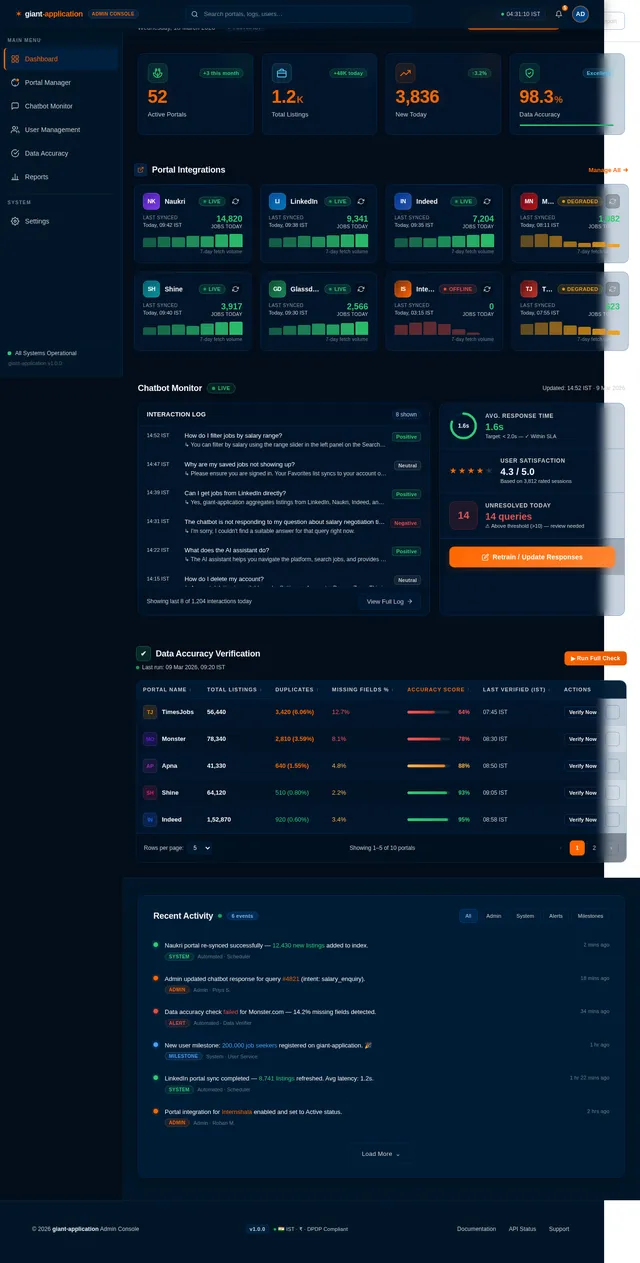Click the Portal Integrations heading icon

(x=141, y=170)
